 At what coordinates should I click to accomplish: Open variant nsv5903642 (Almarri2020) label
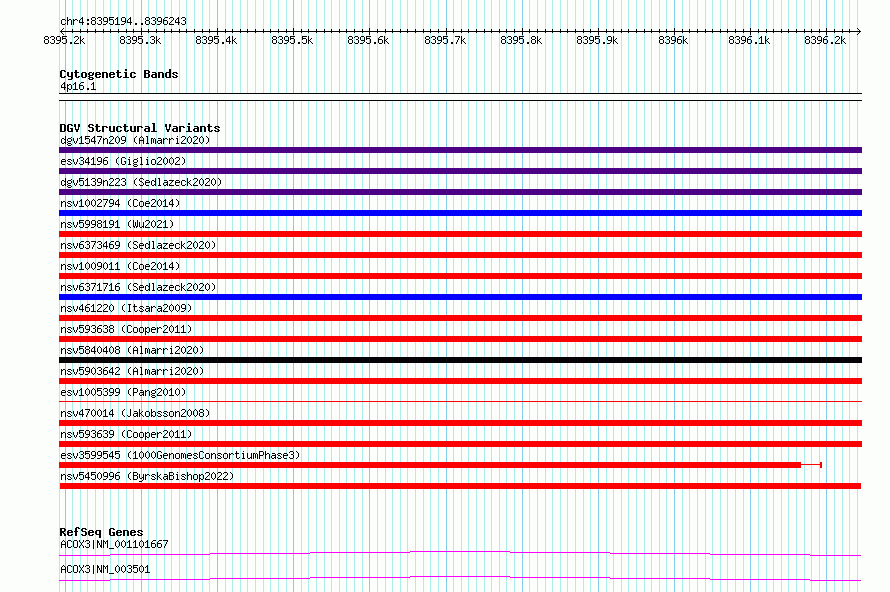(132, 371)
